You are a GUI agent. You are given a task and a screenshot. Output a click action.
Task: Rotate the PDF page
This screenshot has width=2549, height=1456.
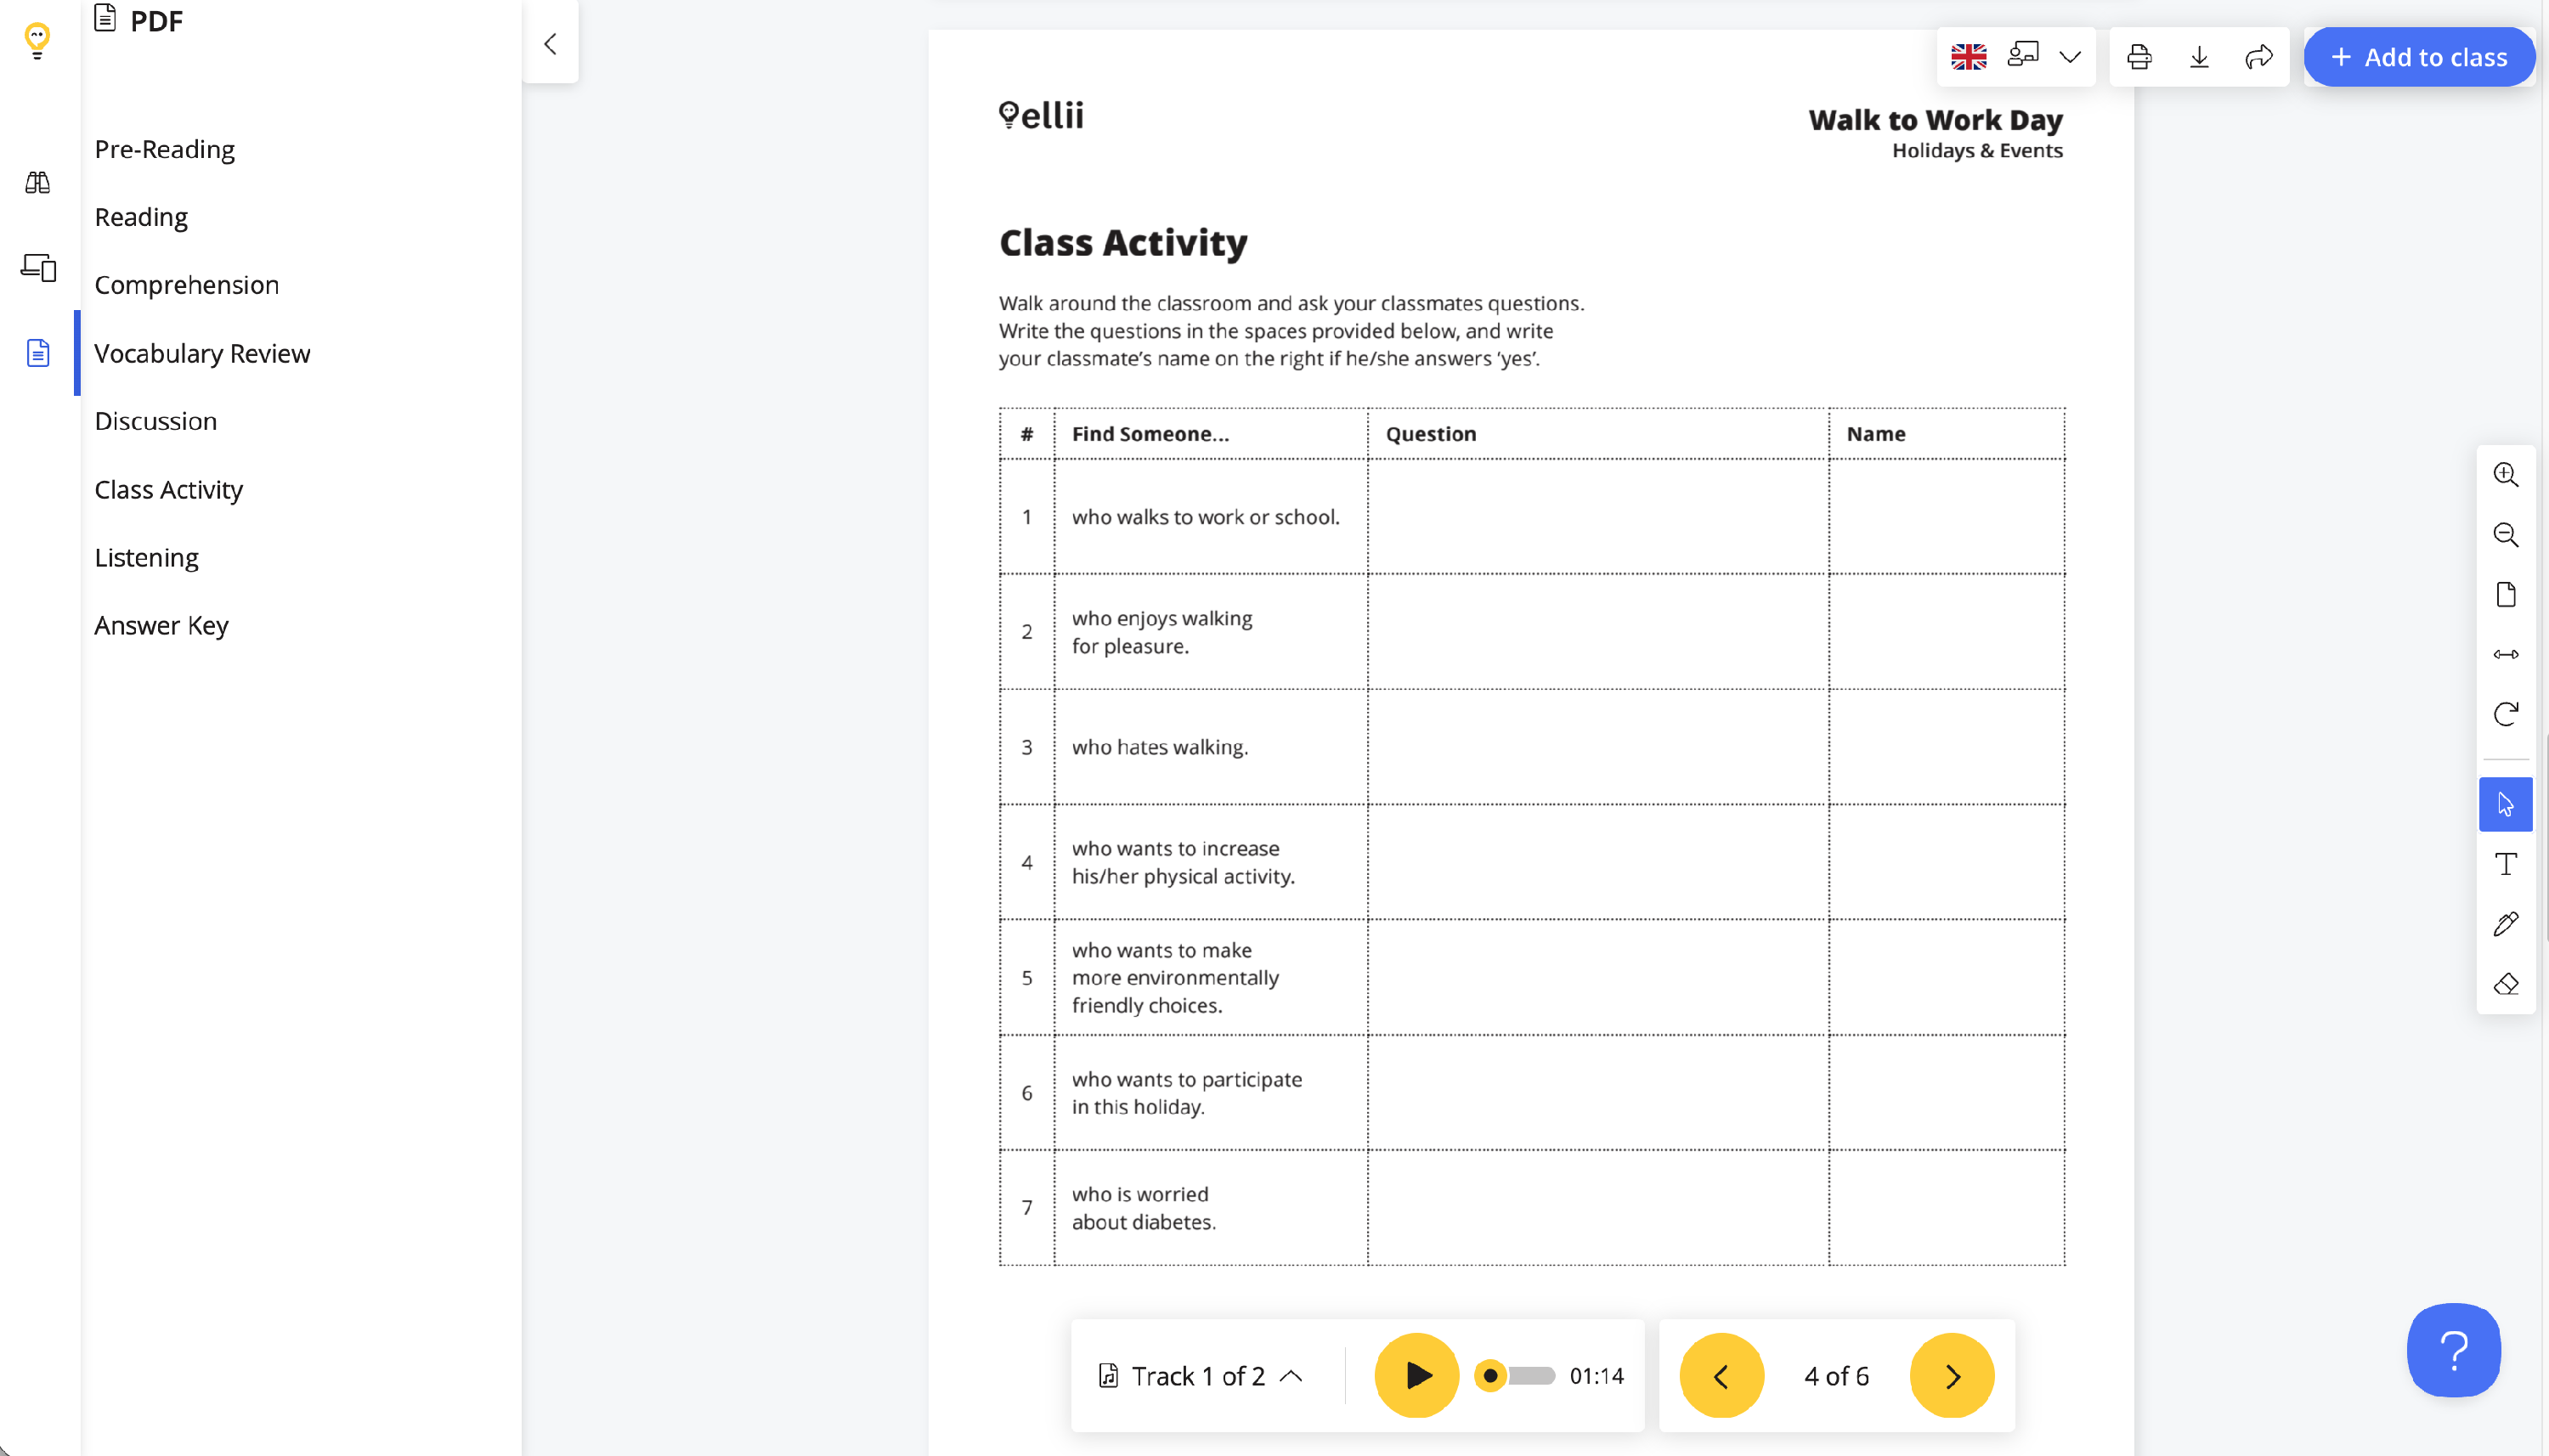(x=2505, y=714)
